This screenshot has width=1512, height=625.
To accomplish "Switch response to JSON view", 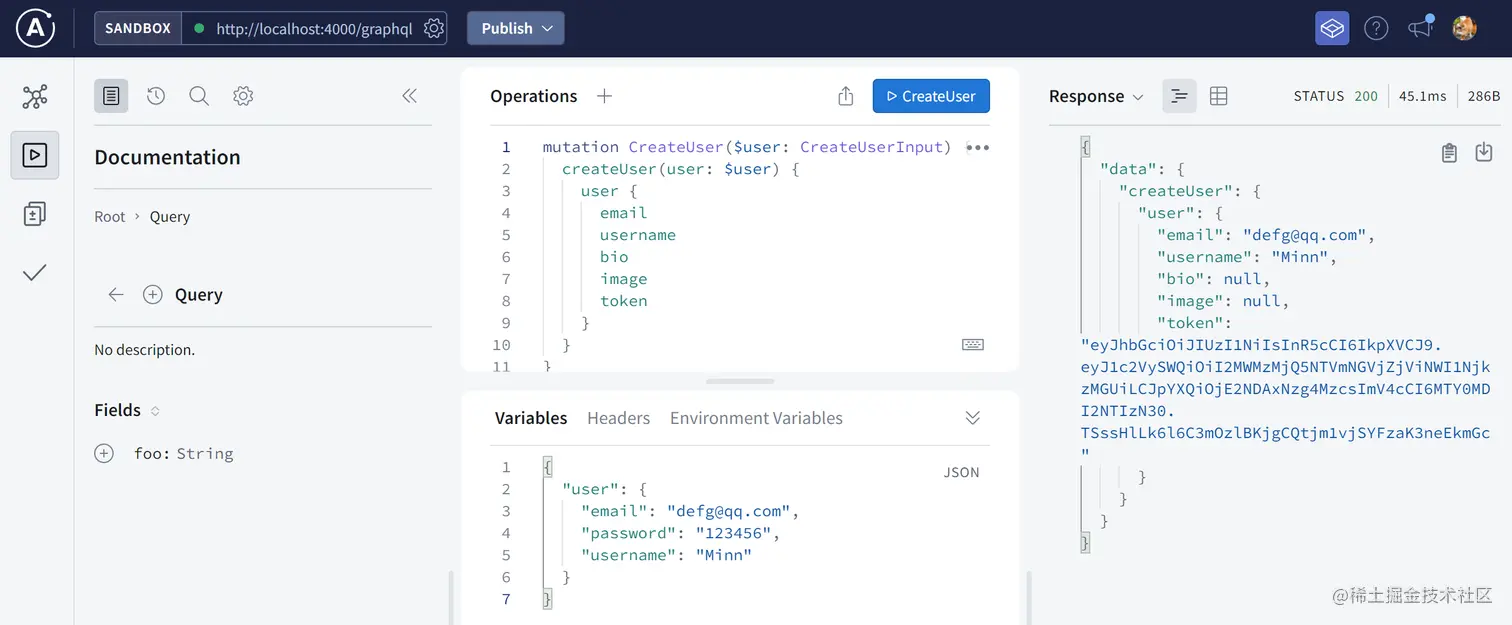I will (1180, 96).
